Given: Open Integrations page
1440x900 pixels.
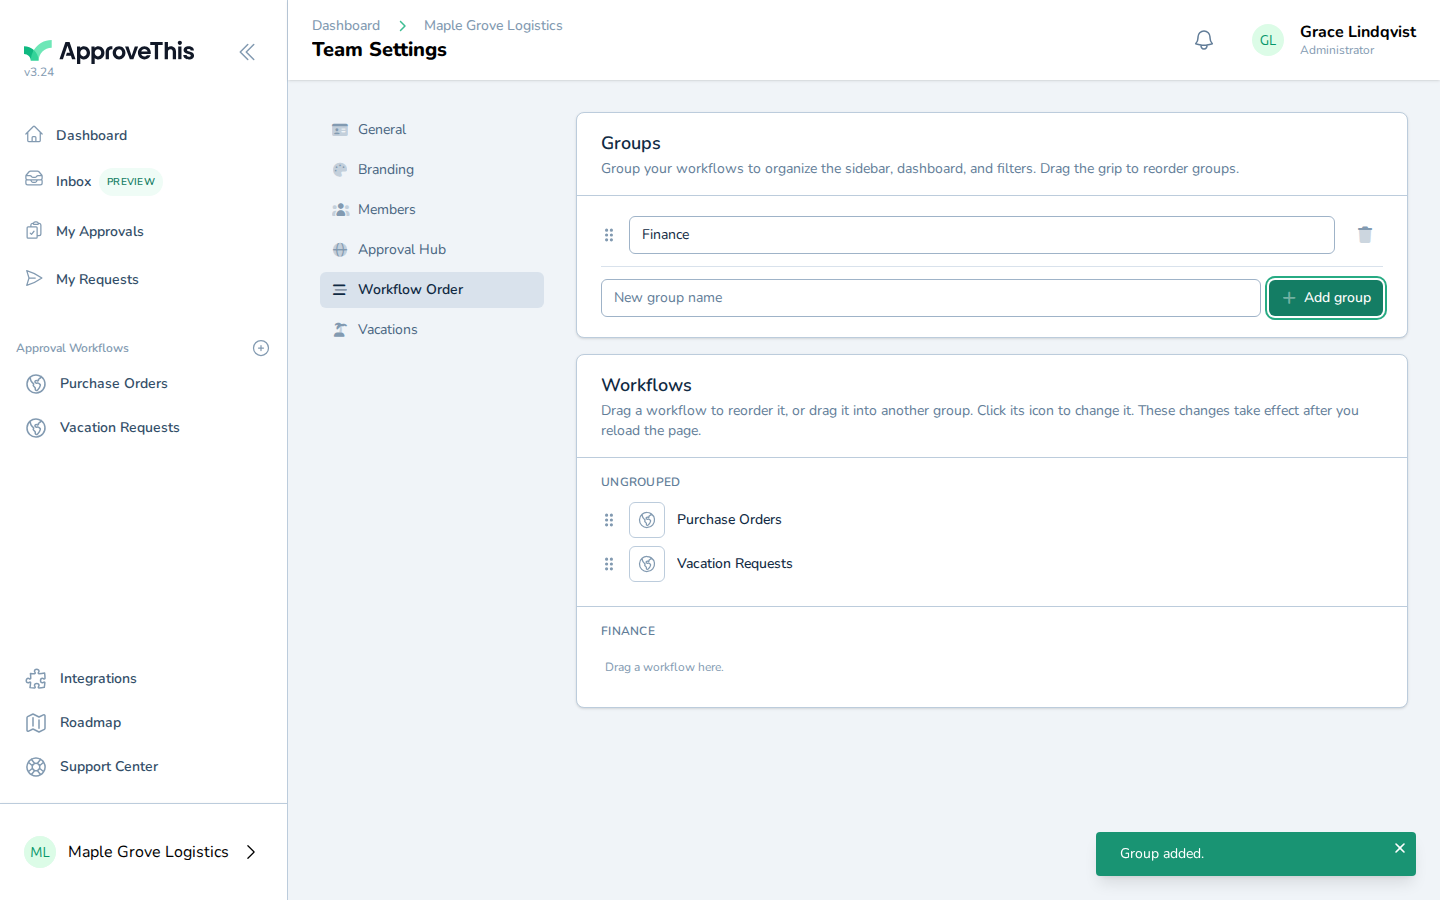Looking at the screenshot, I should tap(98, 679).
